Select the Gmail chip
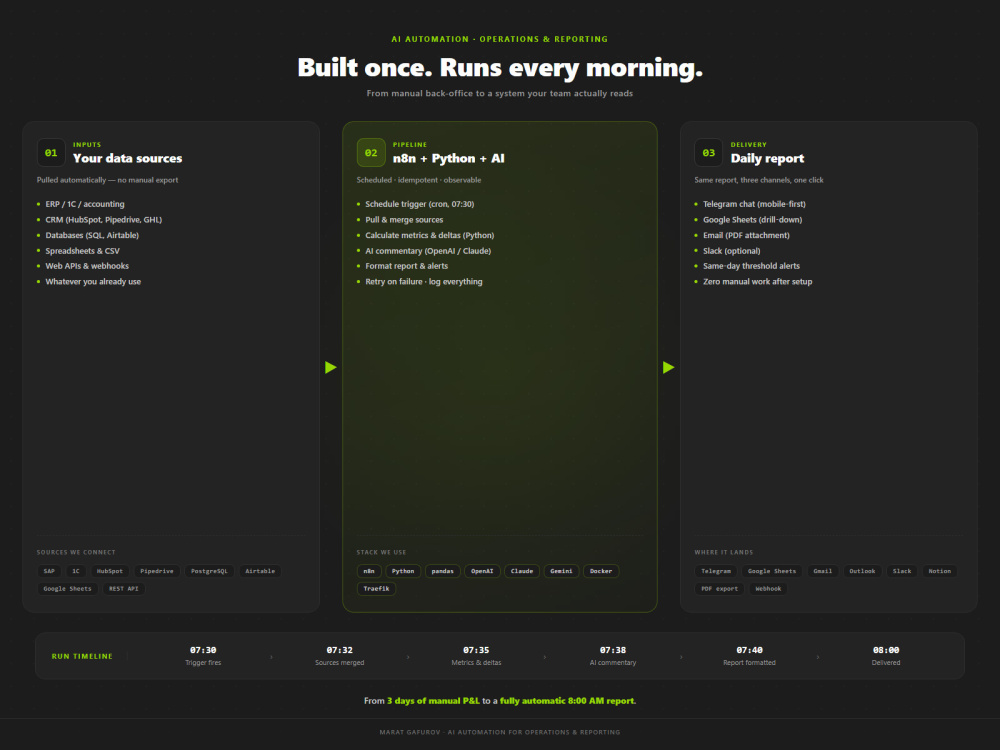The image size is (1000, 750). tap(823, 571)
